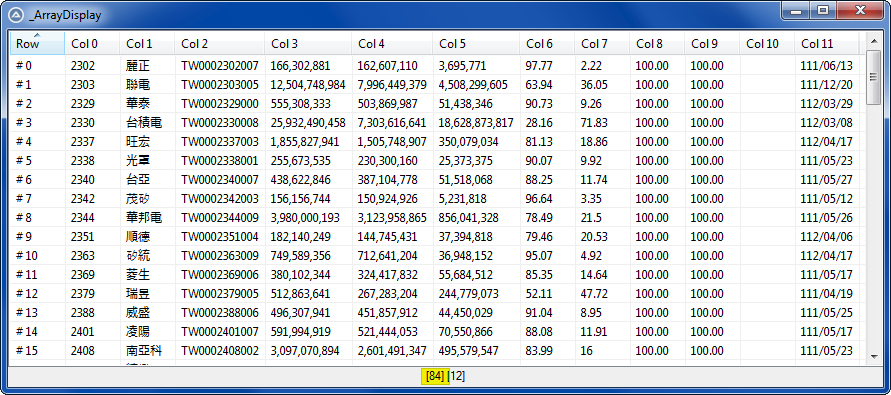Click the Col 5 column header
This screenshot has width=891, height=395.
(x=476, y=44)
